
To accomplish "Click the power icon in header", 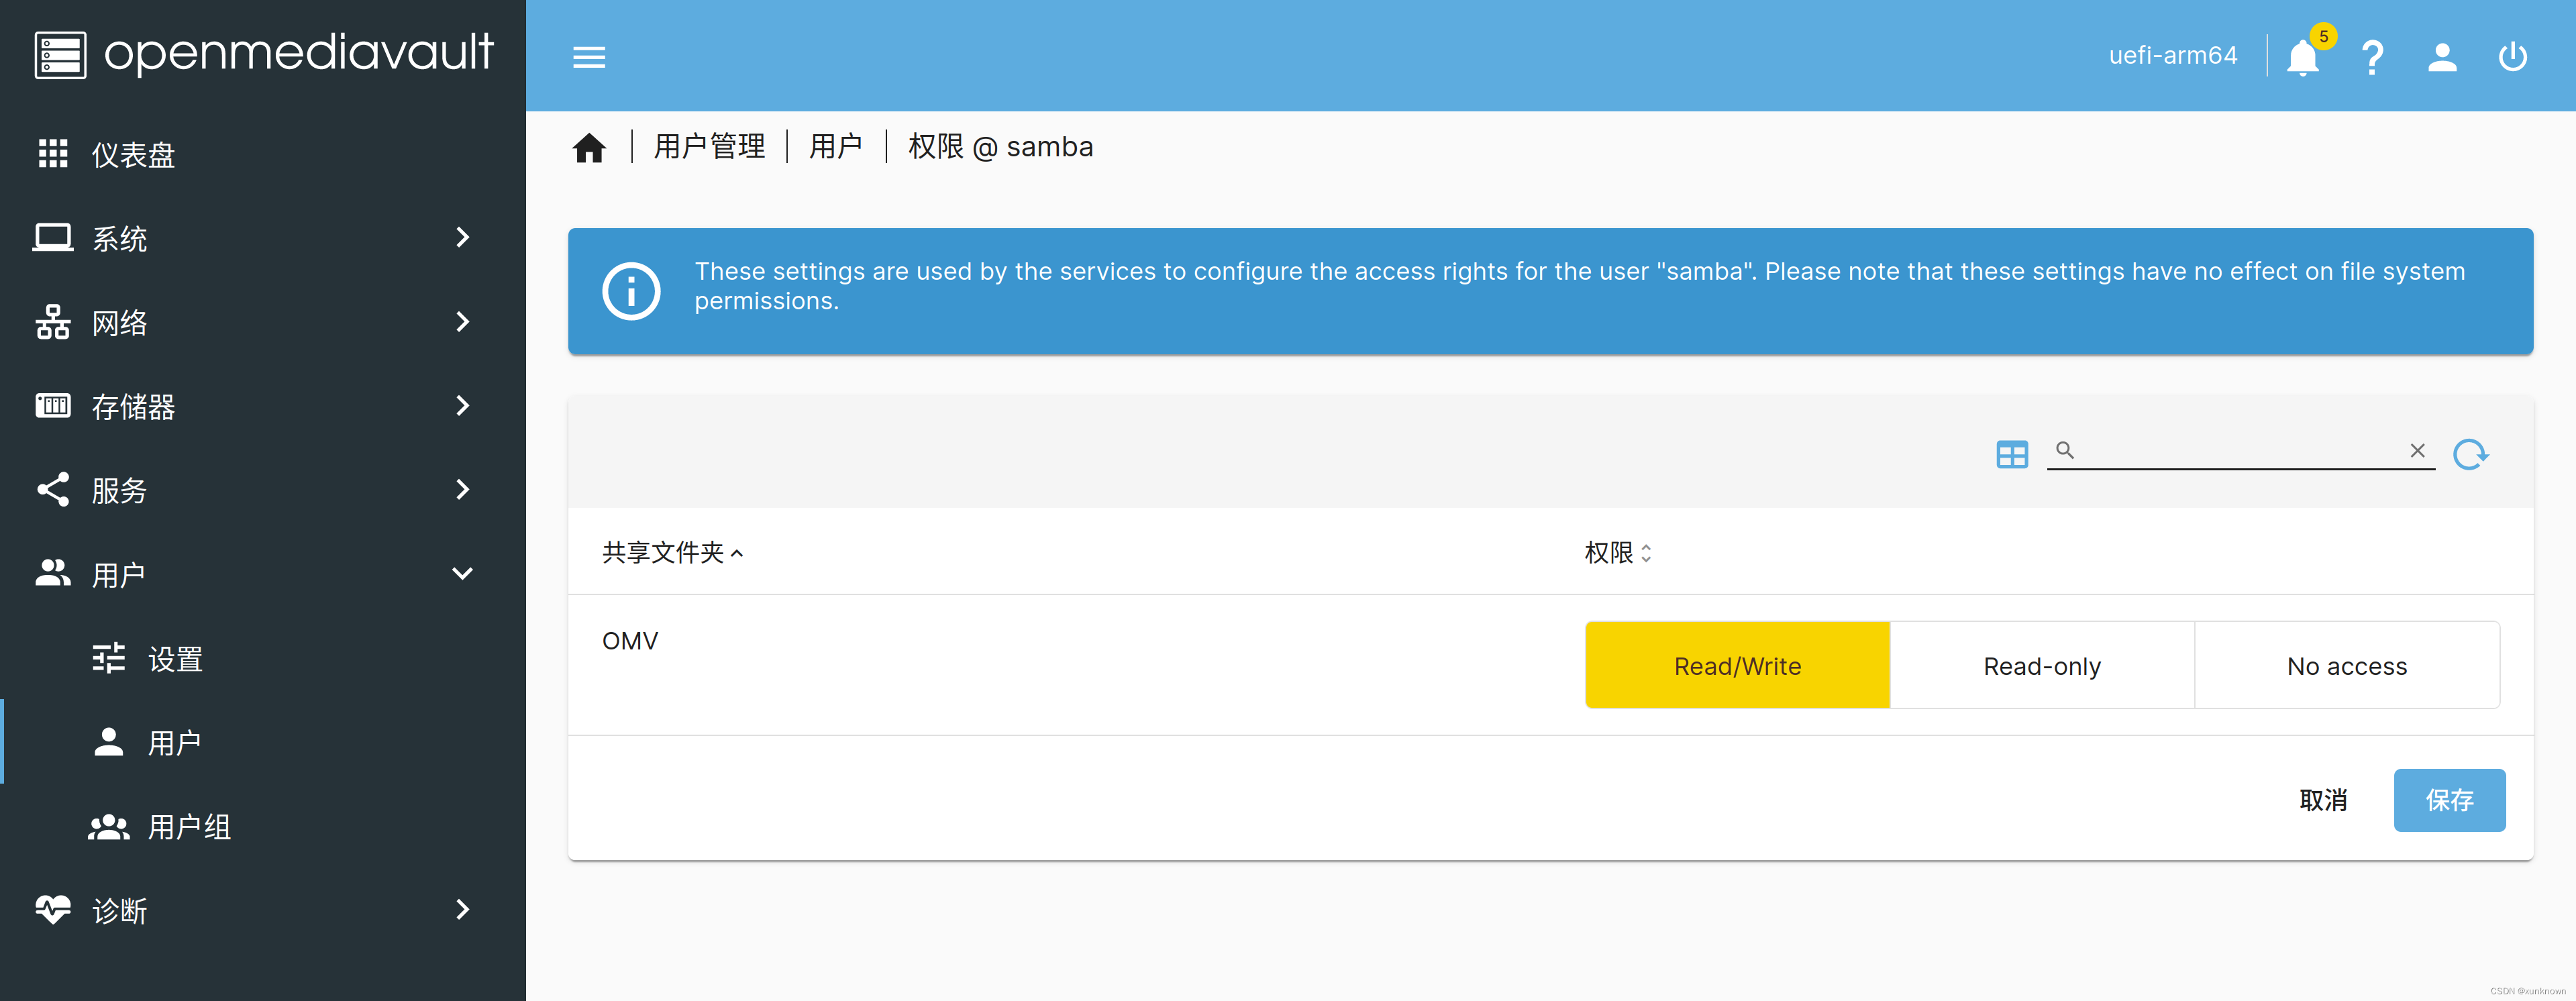I will click(2512, 57).
